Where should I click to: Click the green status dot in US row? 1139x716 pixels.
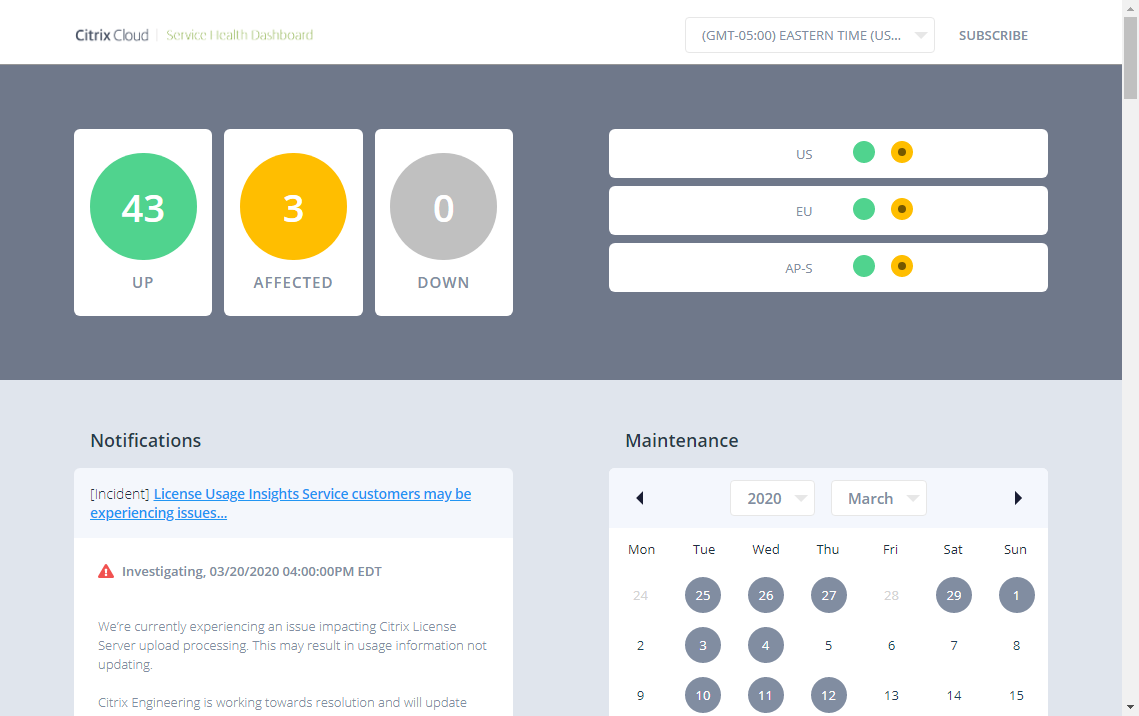[864, 152]
